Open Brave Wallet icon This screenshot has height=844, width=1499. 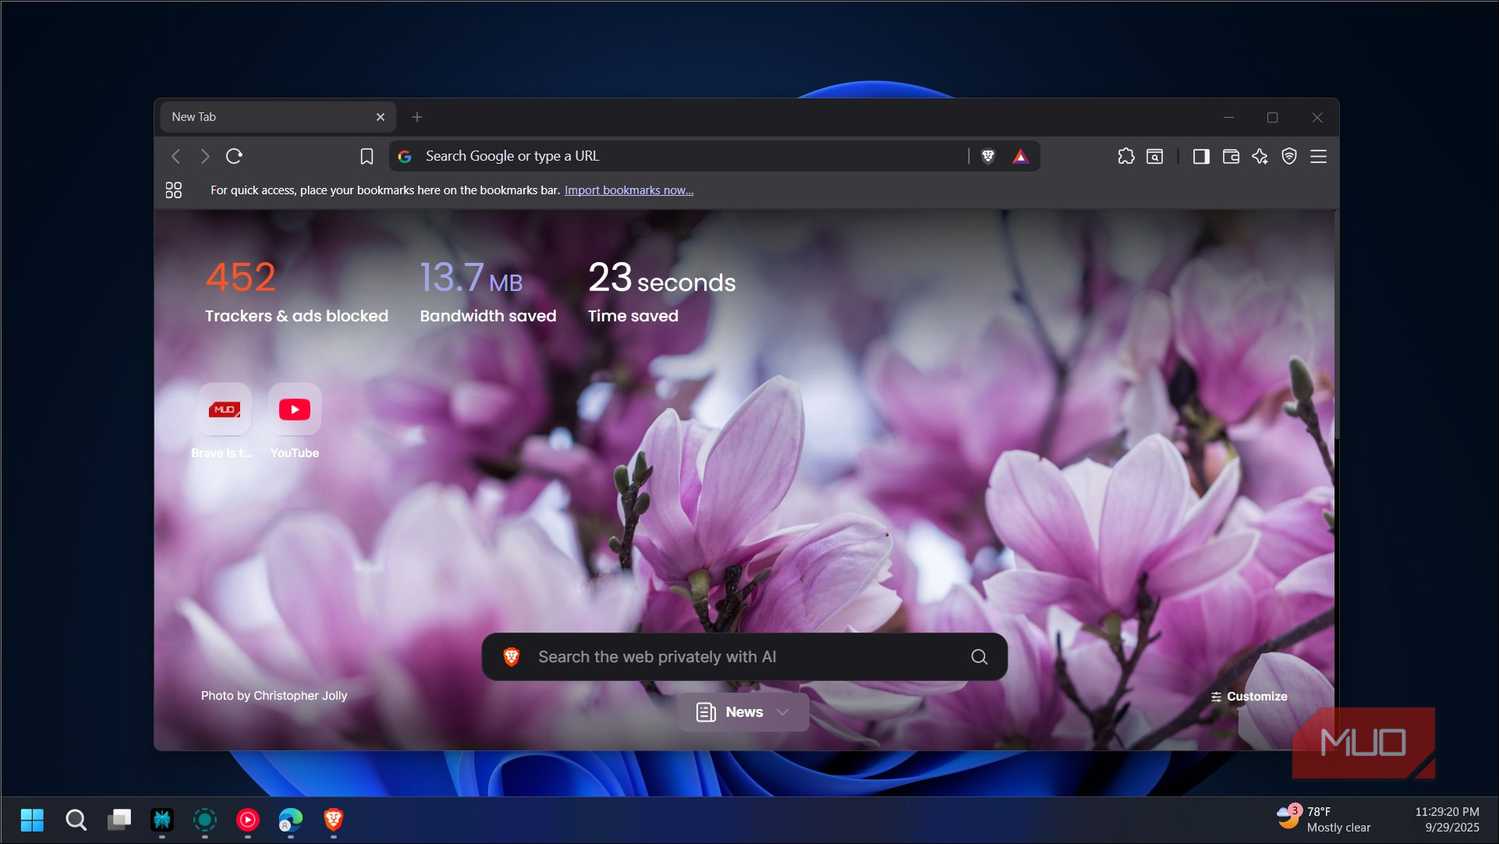point(1231,156)
